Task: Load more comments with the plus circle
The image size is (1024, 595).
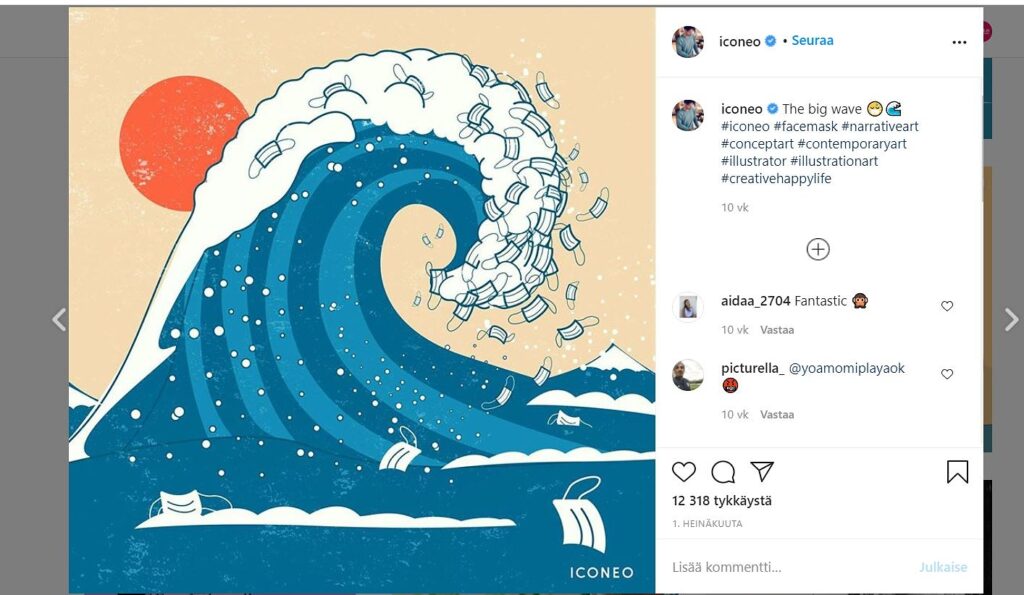Action: pos(818,249)
